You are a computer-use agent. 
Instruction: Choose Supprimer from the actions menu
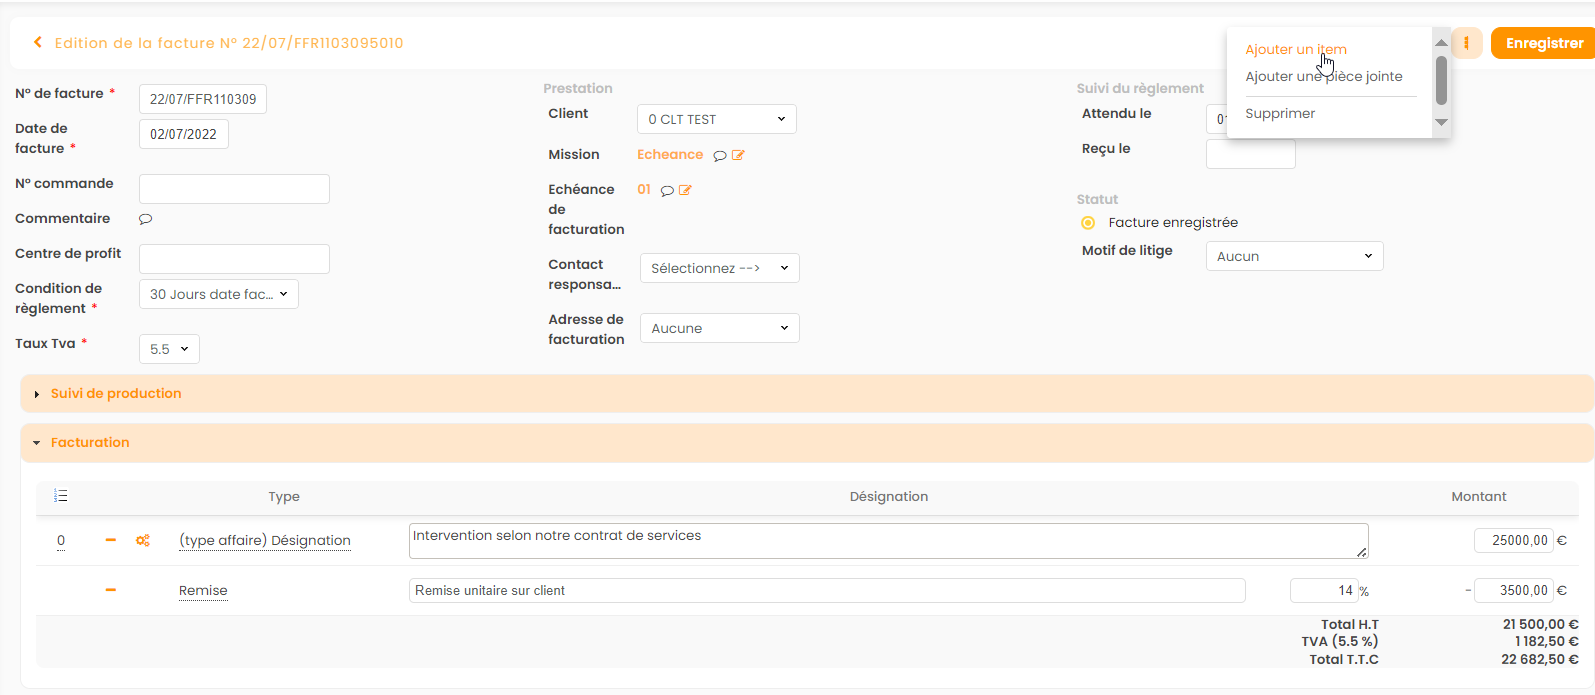click(1280, 114)
